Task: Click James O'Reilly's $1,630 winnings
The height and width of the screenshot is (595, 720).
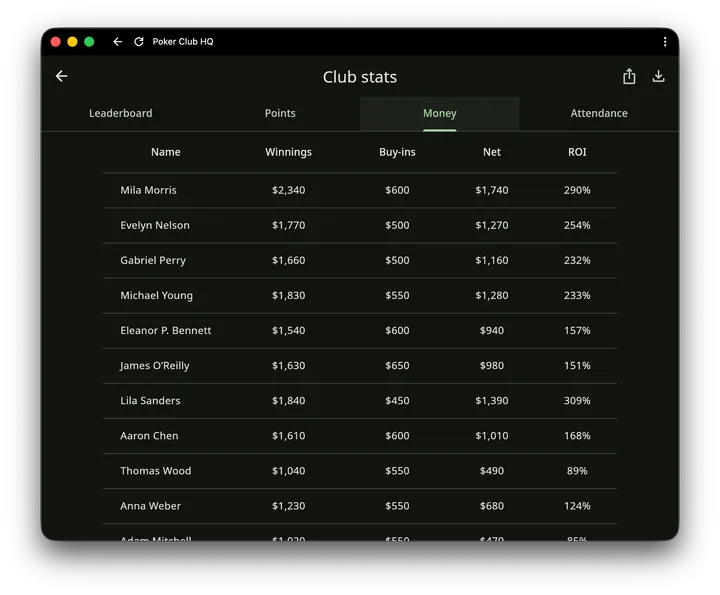Action: click(288, 365)
